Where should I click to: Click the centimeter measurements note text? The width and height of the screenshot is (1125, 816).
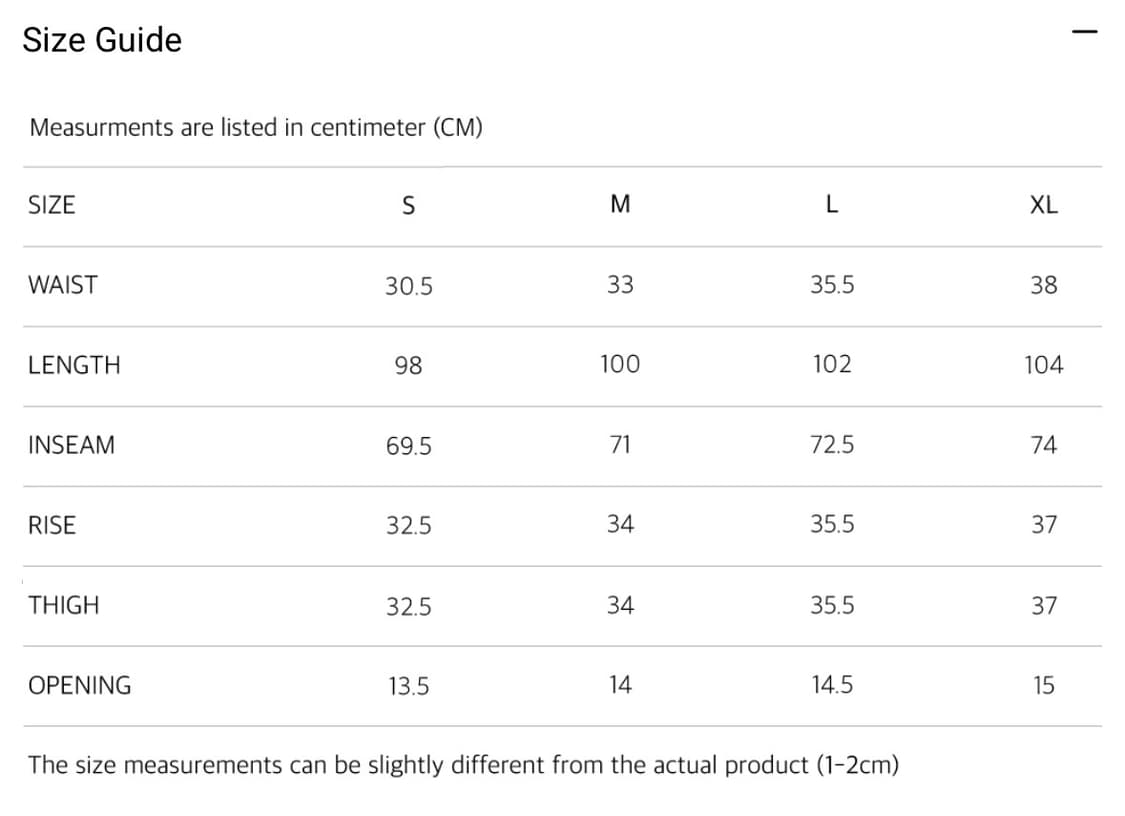click(x=256, y=128)
